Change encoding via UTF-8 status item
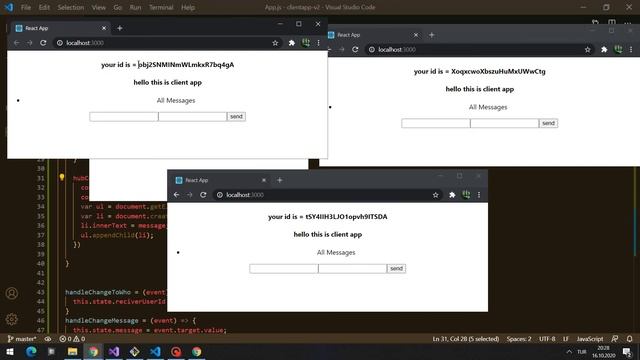Screen dimensions: 640x360 (547, 339)
